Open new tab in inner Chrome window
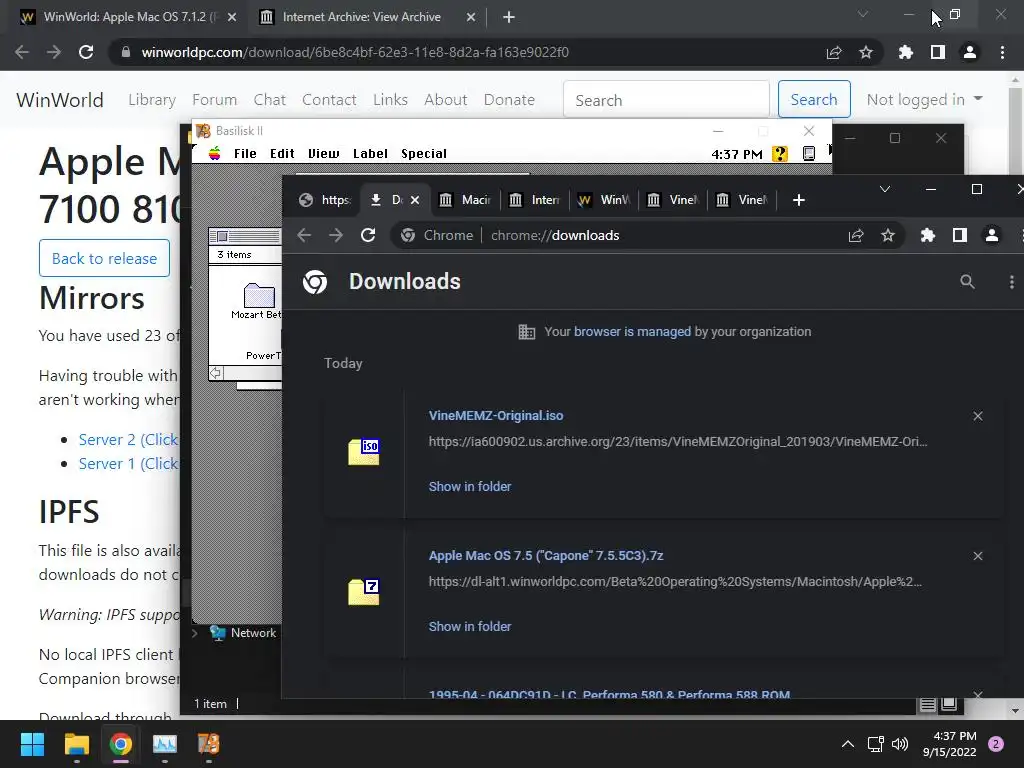This screenshot has height=768, width=1024. click(799, 200)
